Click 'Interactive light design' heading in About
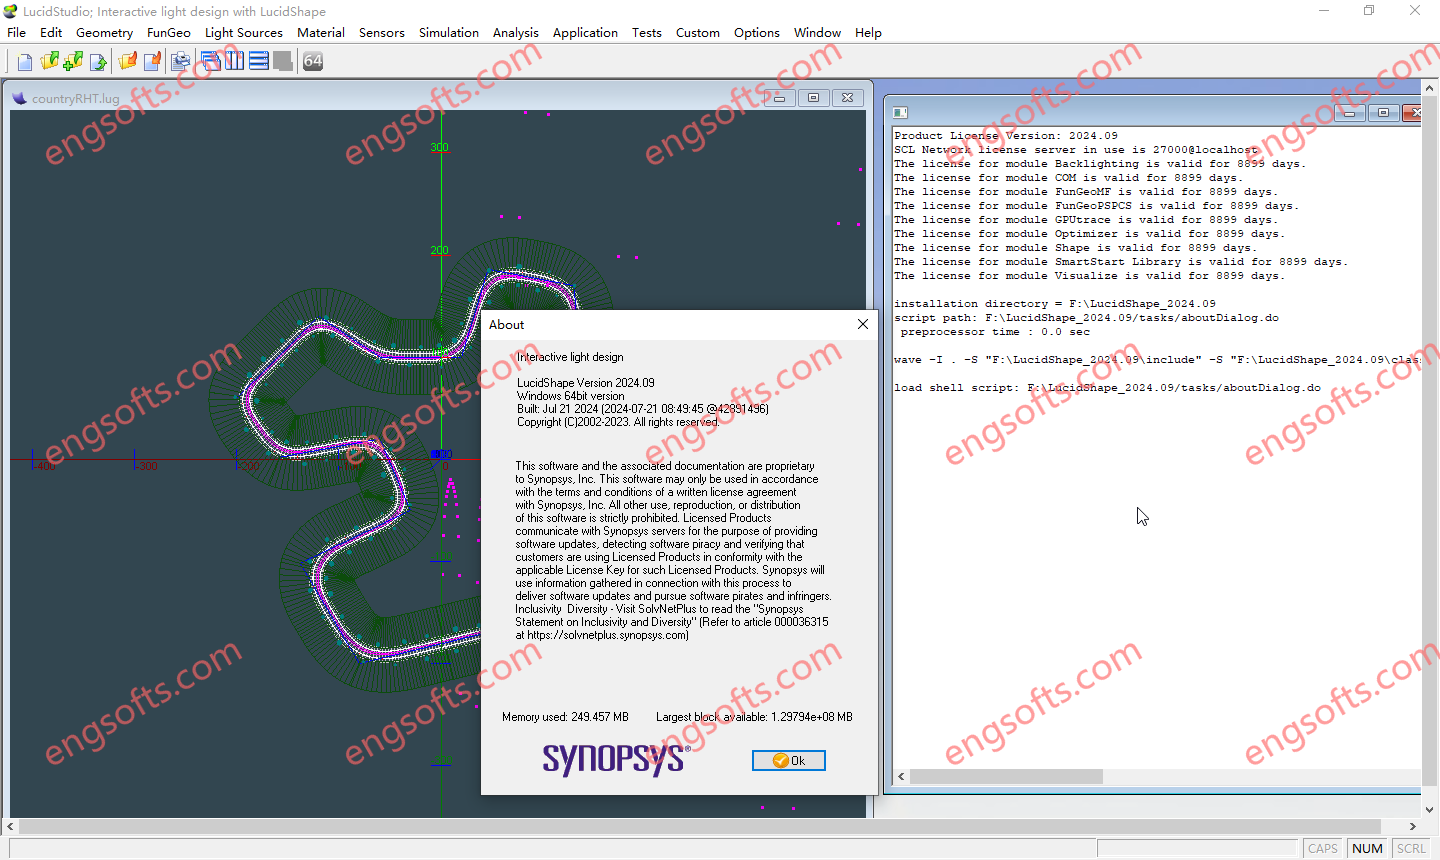Screen dimensions: 1440x860 [570, 357]
